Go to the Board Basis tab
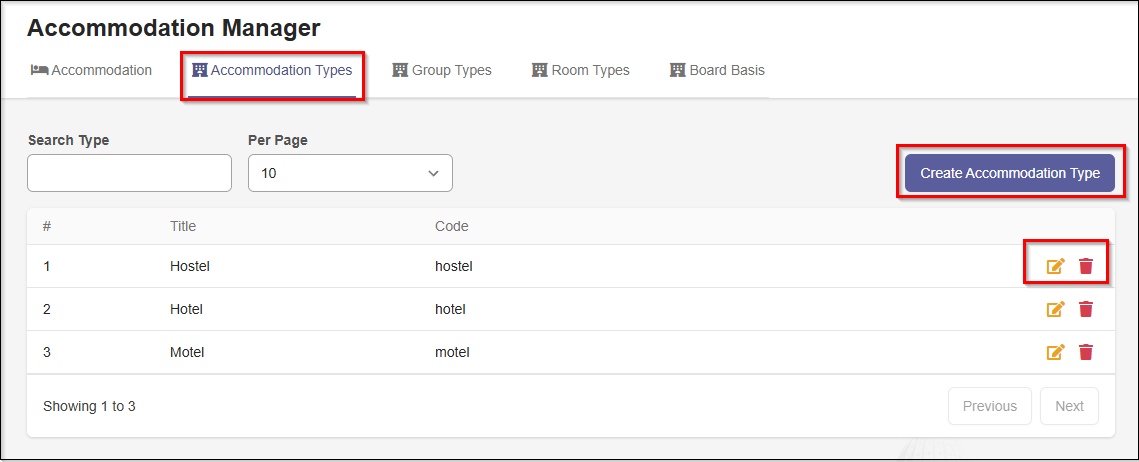1139x462 pixels. [x=717, y=70]
